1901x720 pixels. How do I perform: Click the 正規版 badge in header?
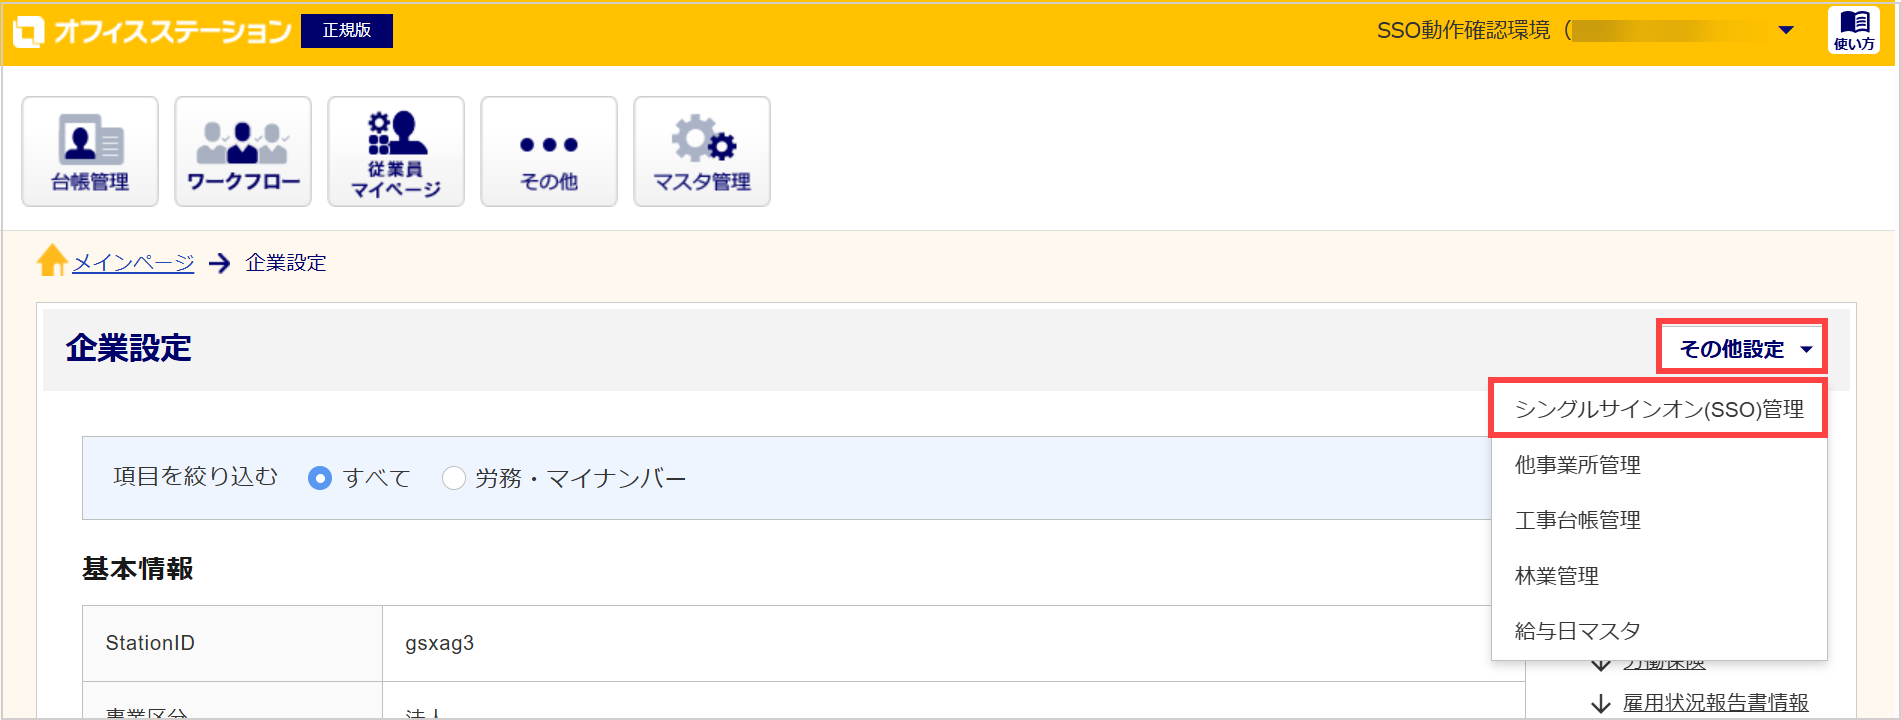coord(347,30)
